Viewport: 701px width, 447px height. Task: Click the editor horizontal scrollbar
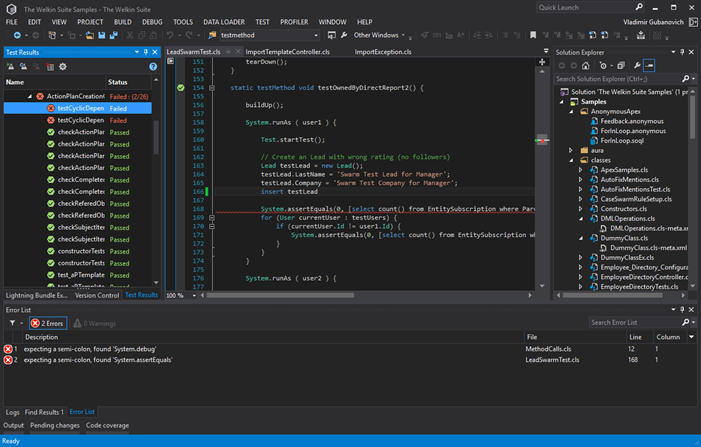point(280,295)
